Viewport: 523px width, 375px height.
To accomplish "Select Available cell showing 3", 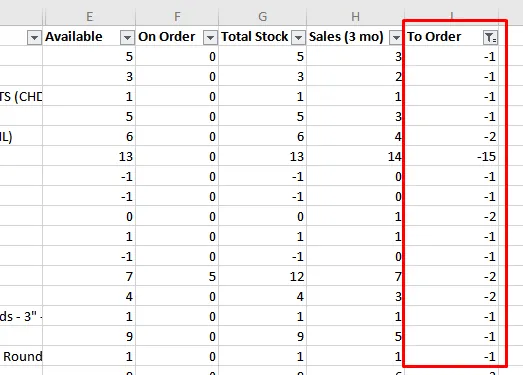I will pyautogui.click(x=89, y=76).
